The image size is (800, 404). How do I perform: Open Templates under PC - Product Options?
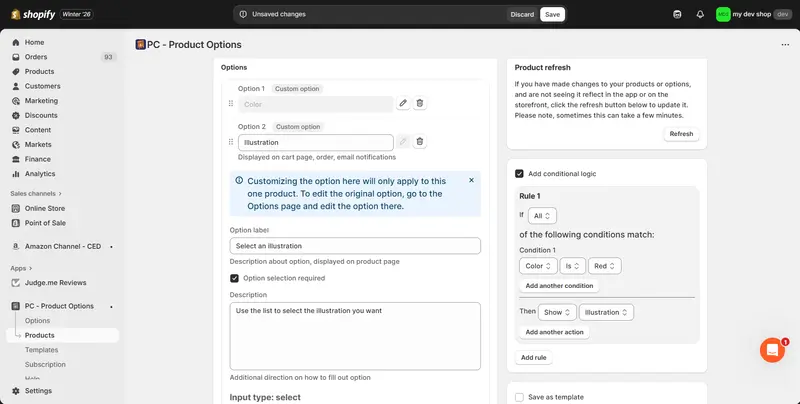[x=41, y=350]
